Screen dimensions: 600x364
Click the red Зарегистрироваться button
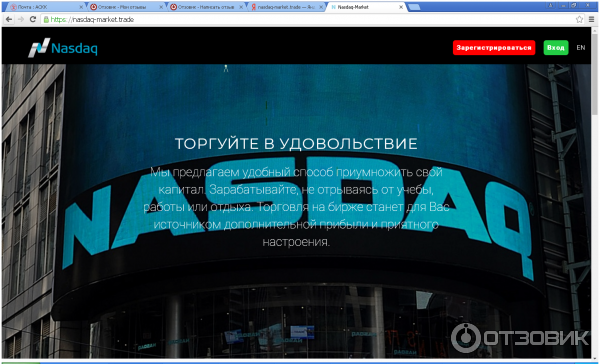pyautogui.click(x=494, y=48)
